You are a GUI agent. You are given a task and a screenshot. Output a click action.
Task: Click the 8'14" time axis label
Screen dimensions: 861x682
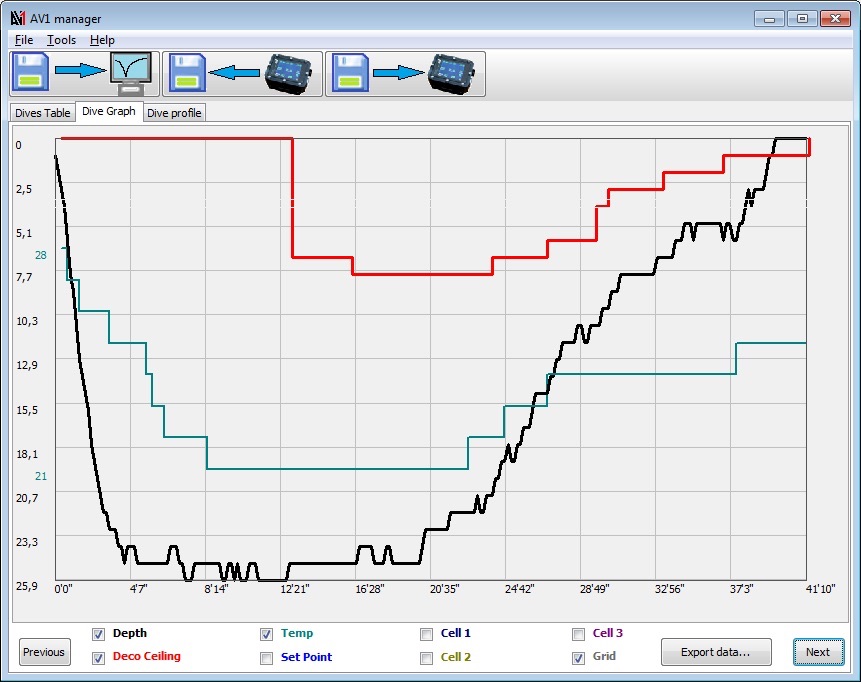(216, 589)
